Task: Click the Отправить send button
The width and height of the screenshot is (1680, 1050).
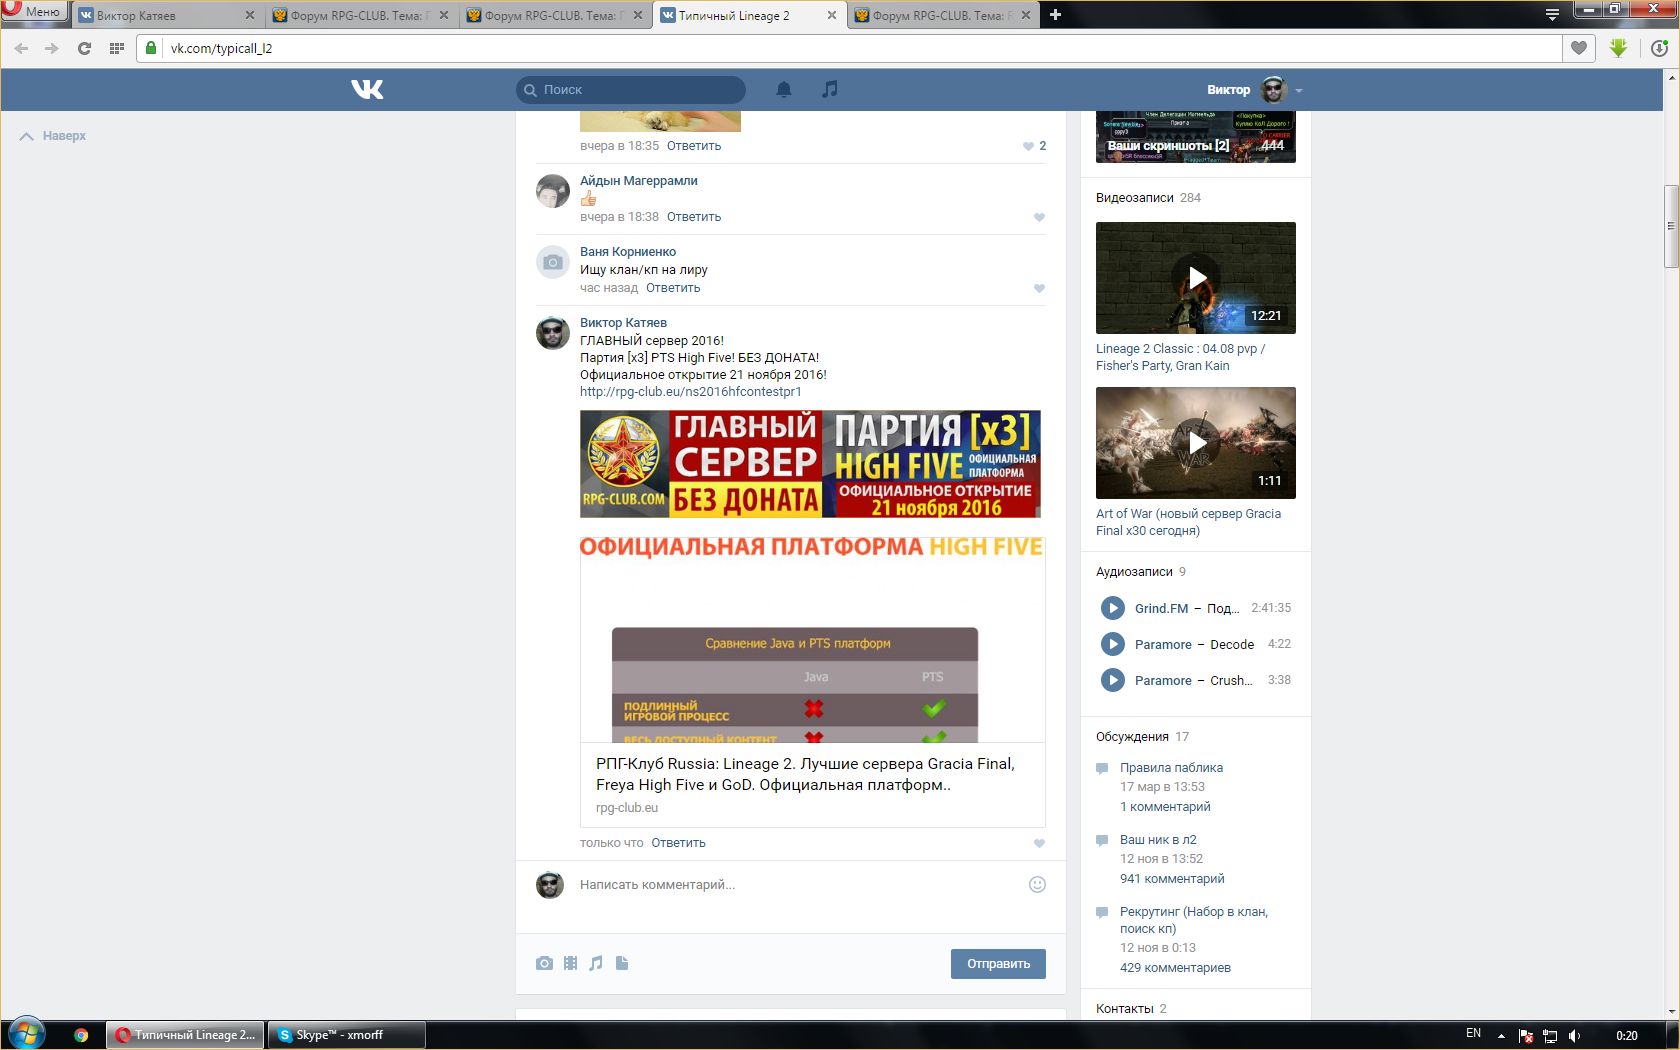Action: coord(998,964)
